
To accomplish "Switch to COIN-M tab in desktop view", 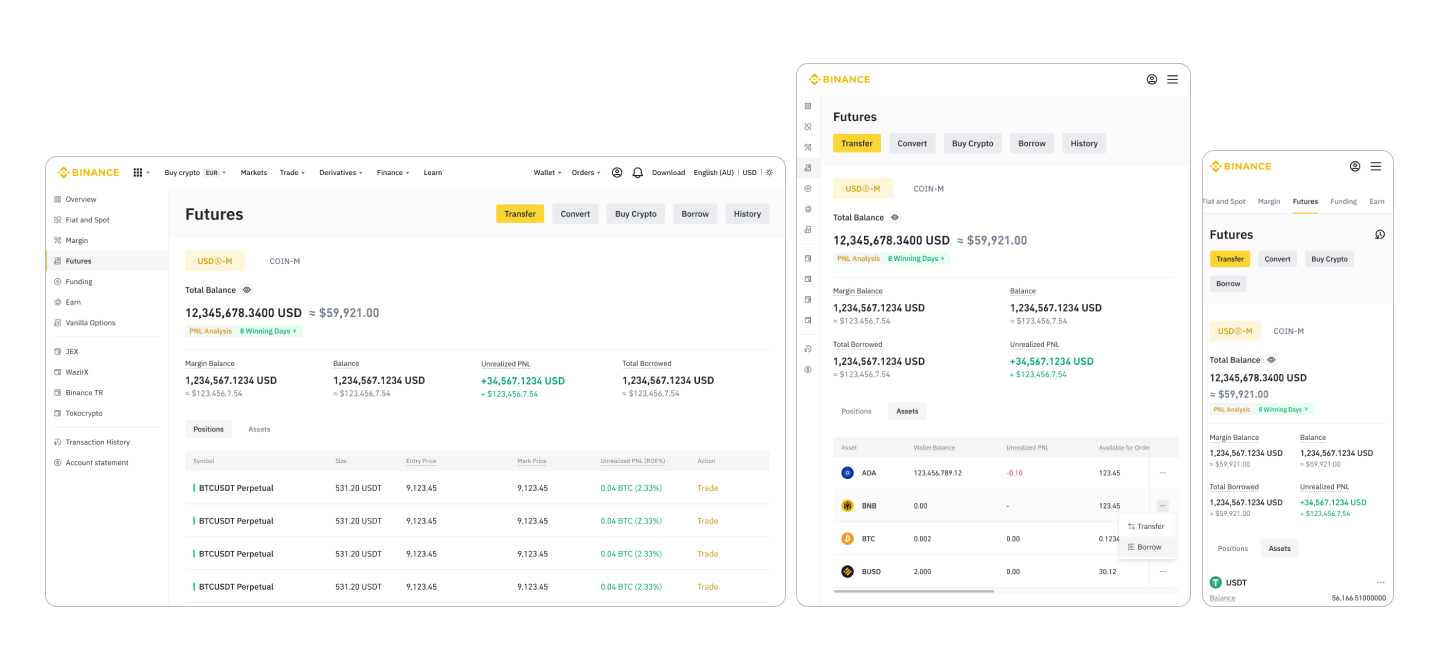I will click(285, 261).
